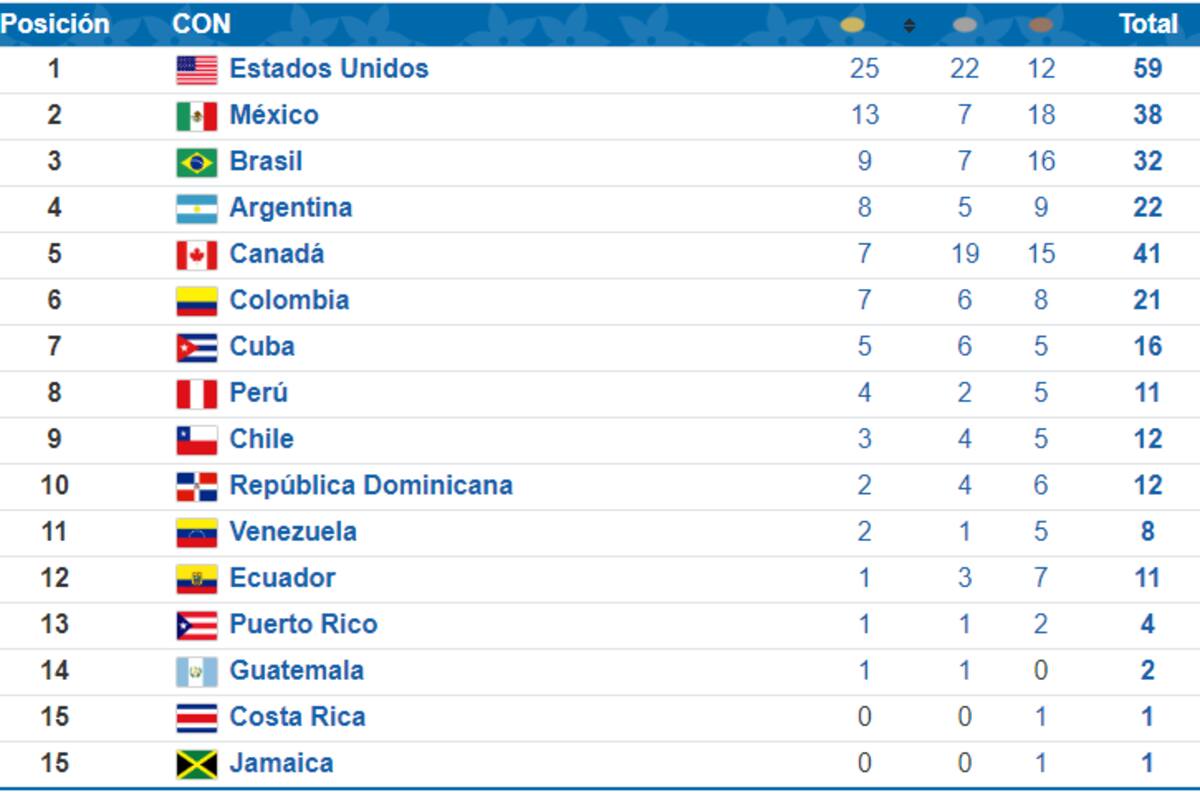Click the Cuba flag icon
1200x792 pixels.
[196, 347]
